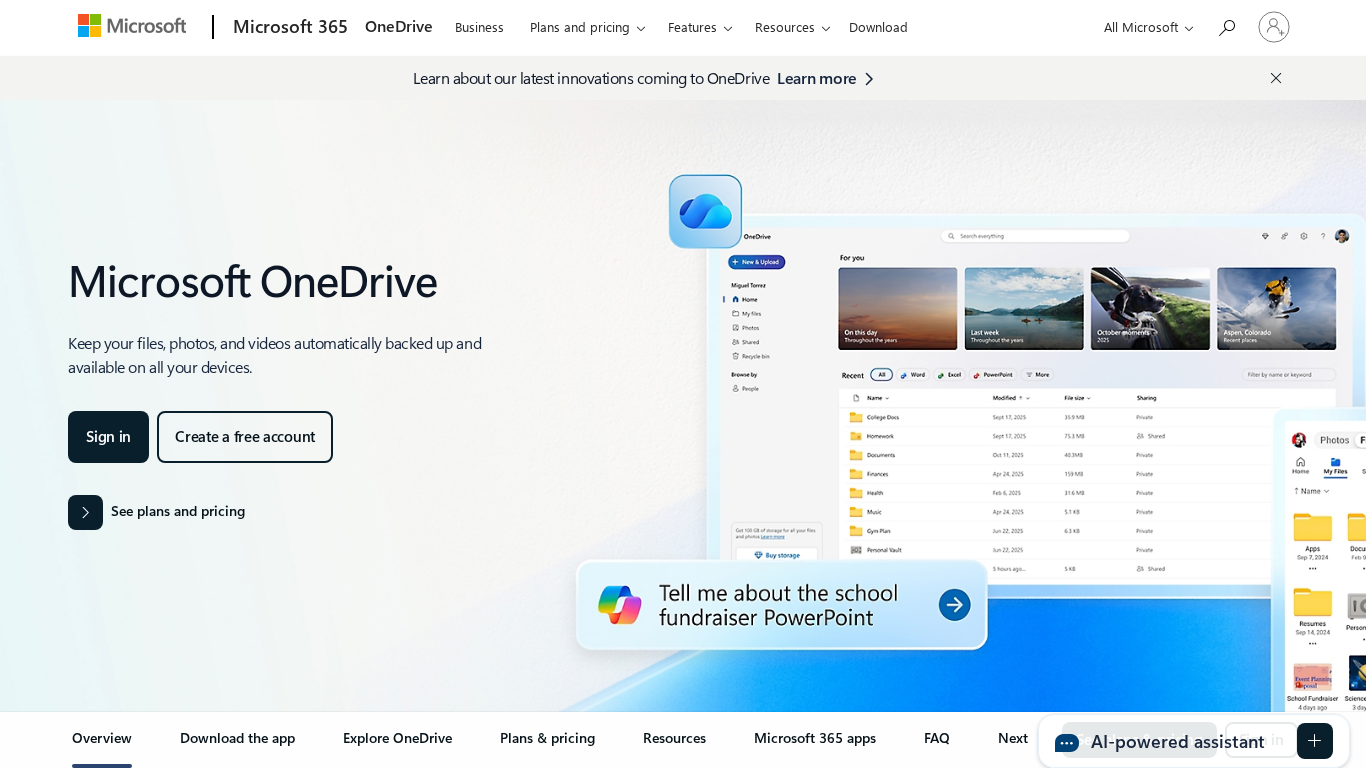The image size is (1366, 768).
Task: Select Download in the top navigation
Action: pos(878,27)
